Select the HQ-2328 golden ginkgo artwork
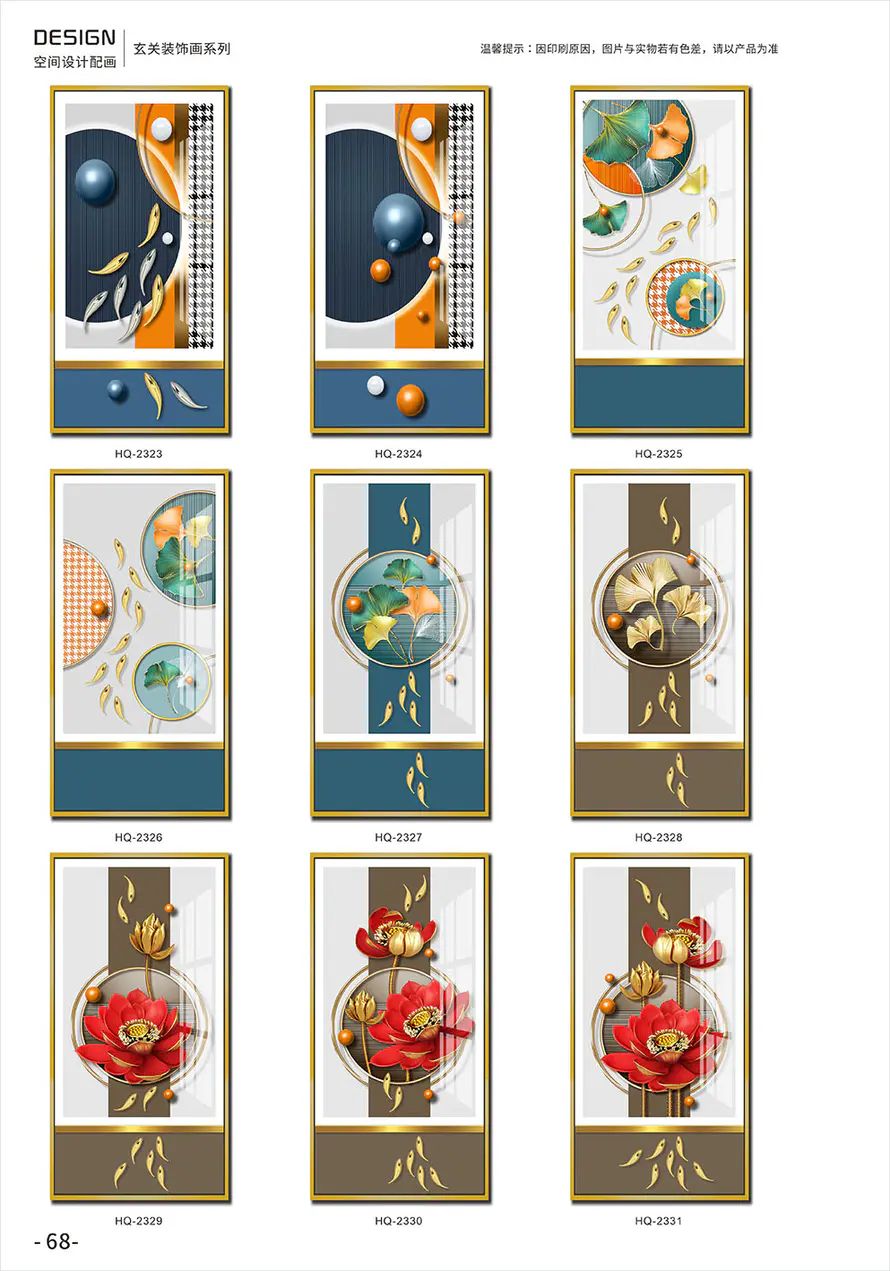Viewport: 890px width, 1271px height. pyautogui.click(x=660, y=644)
